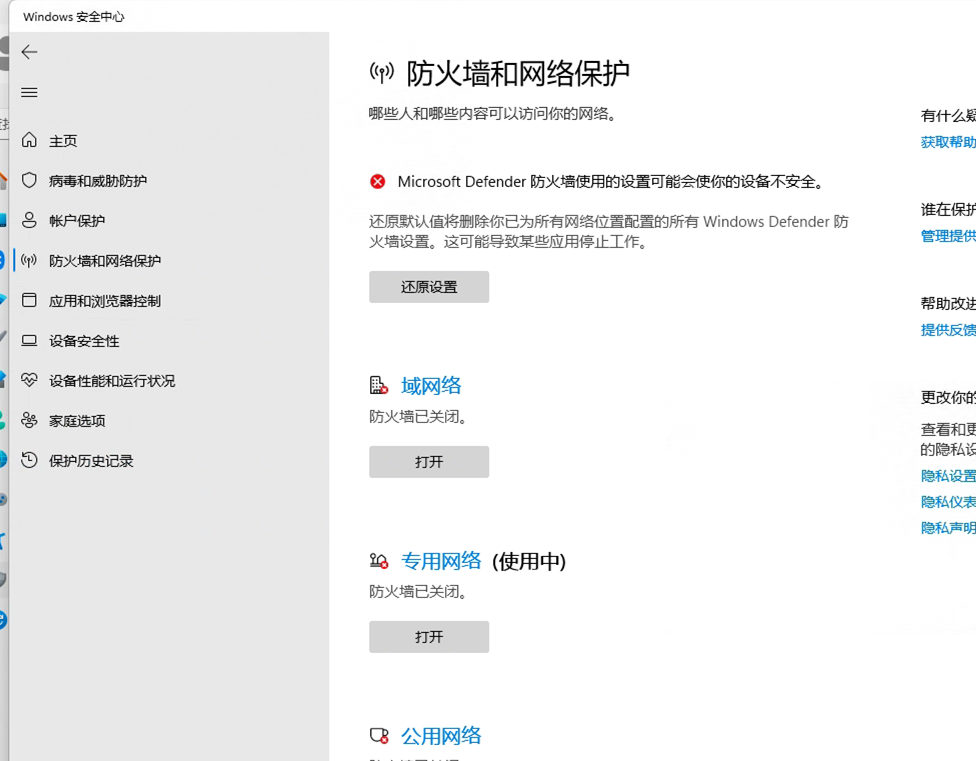Click the heart icon for 设备性能和运行状况
The width and height of the screenshot is (976, 761).
pos(29,380)
